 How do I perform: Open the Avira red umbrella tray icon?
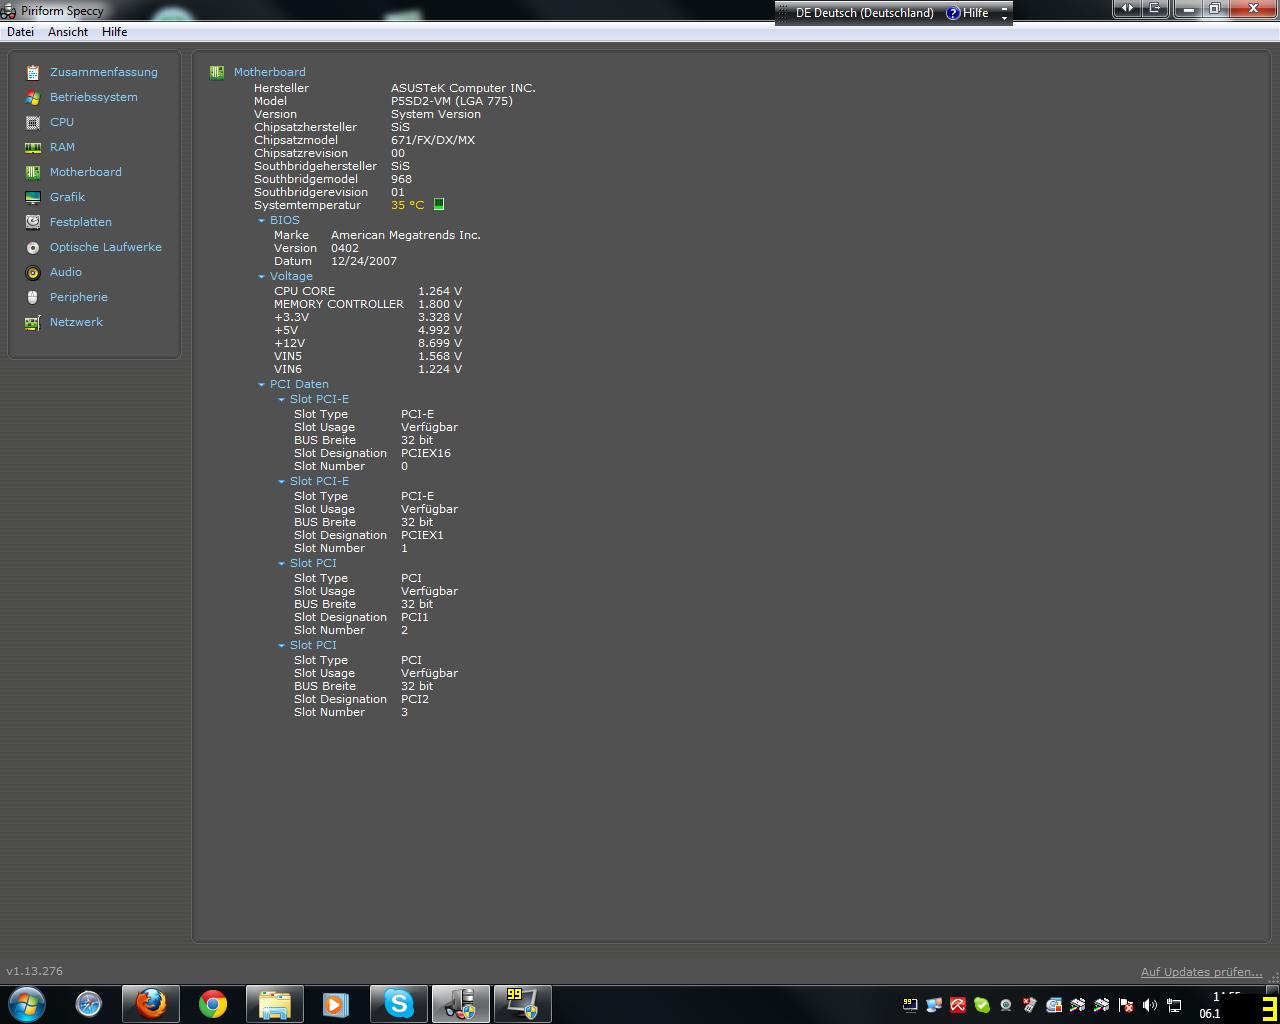958,1005
